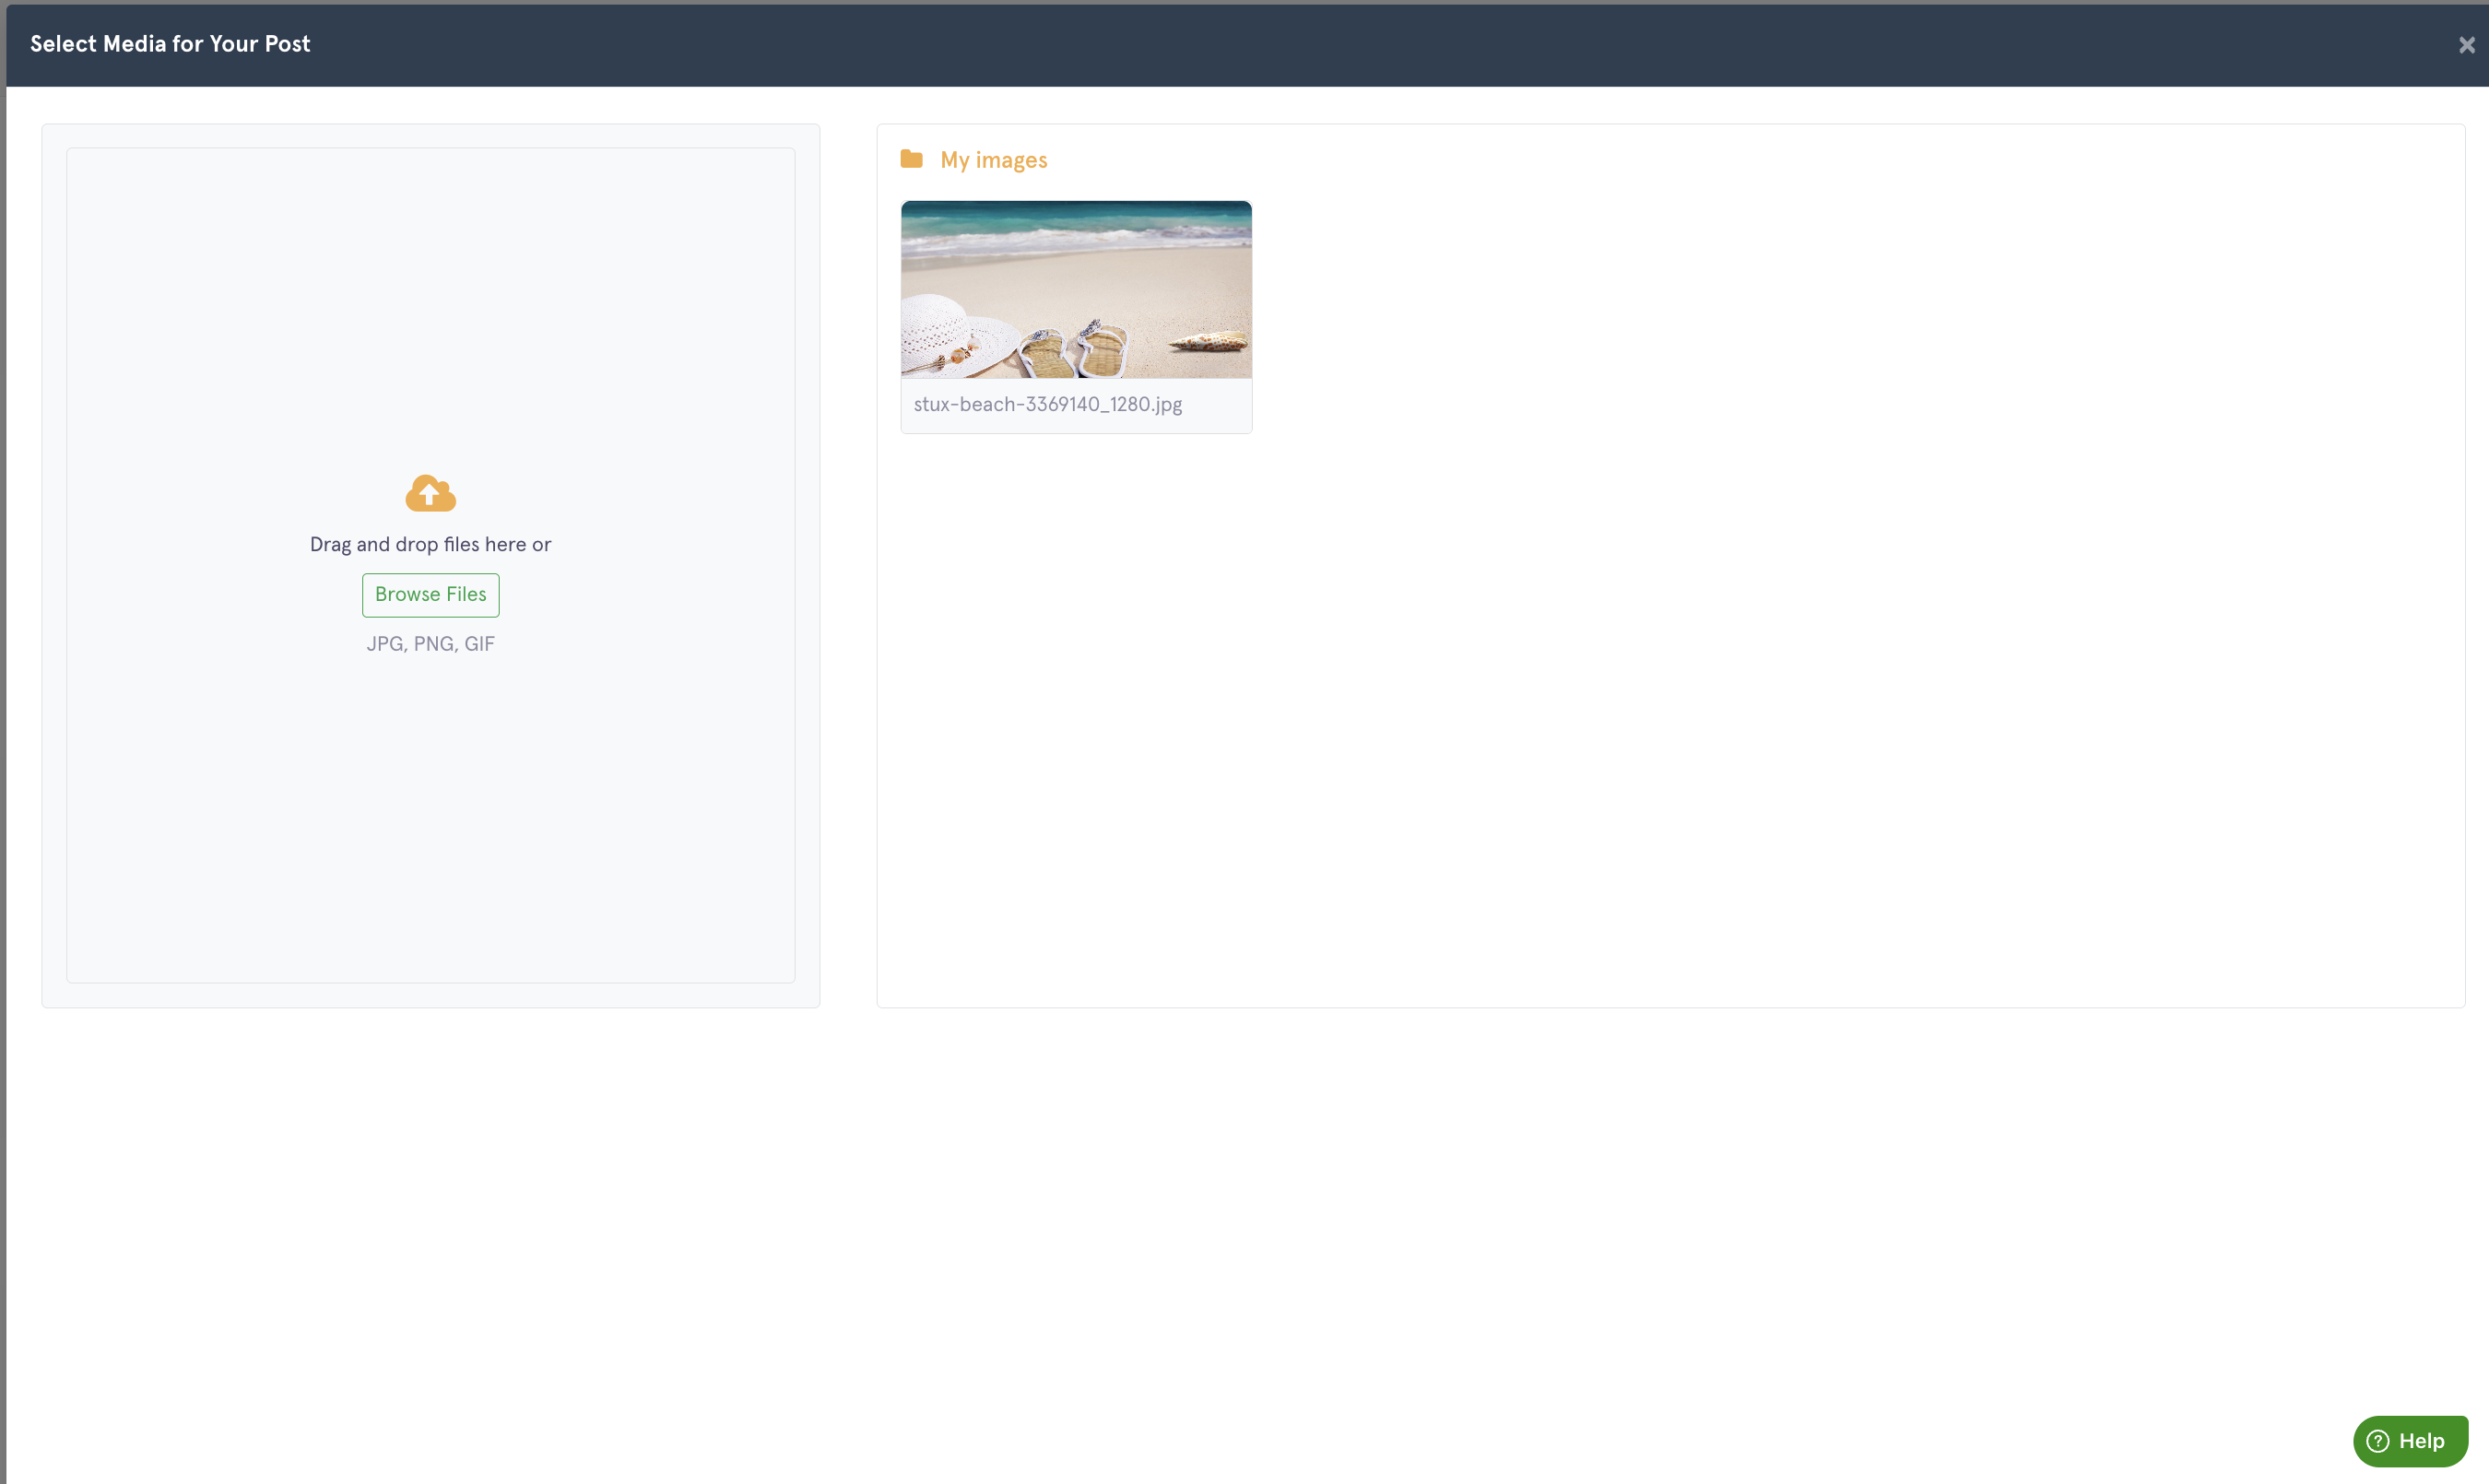Click the sandals in the beach thumbnail
The width and height of the screenshot is (2489, 1484).
(x=1075, y=352)
